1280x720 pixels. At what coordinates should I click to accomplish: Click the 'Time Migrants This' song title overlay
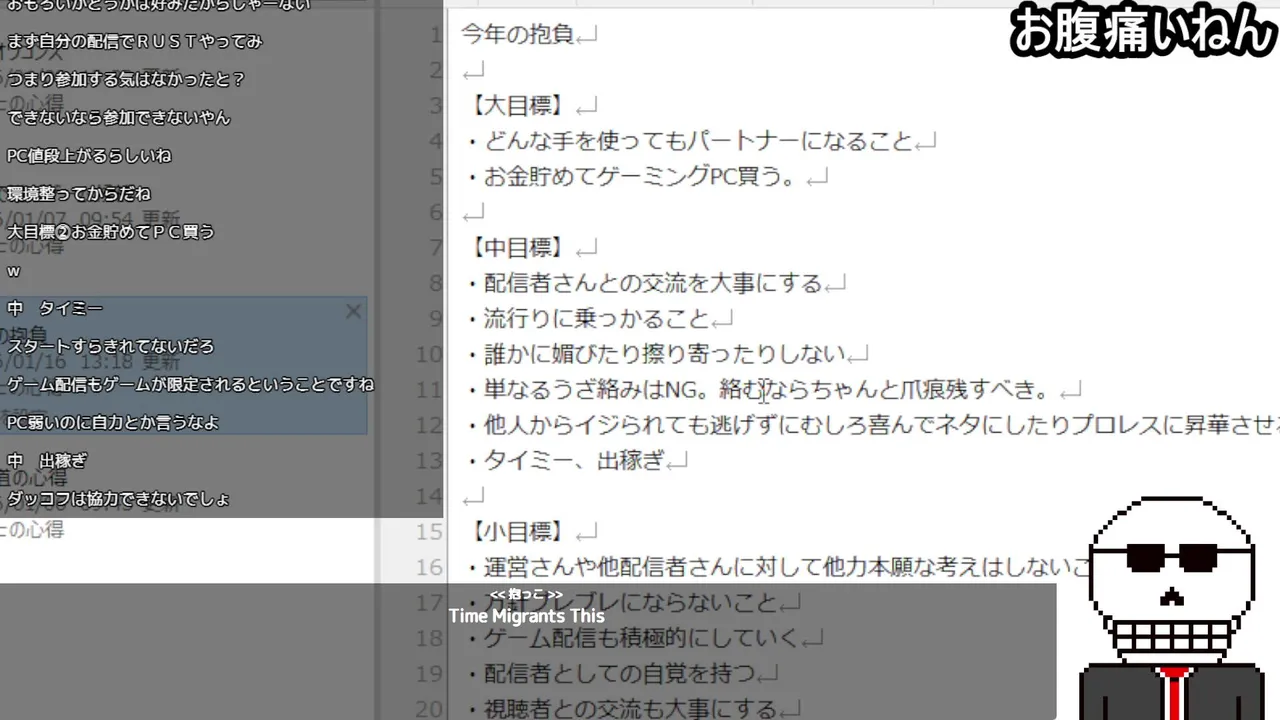(x=527, y=616)
